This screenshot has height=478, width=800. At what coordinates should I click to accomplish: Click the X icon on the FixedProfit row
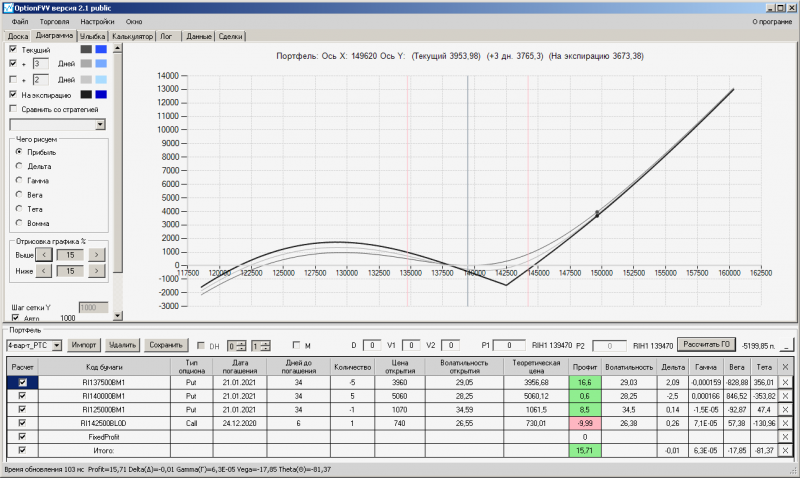point(785,437)
